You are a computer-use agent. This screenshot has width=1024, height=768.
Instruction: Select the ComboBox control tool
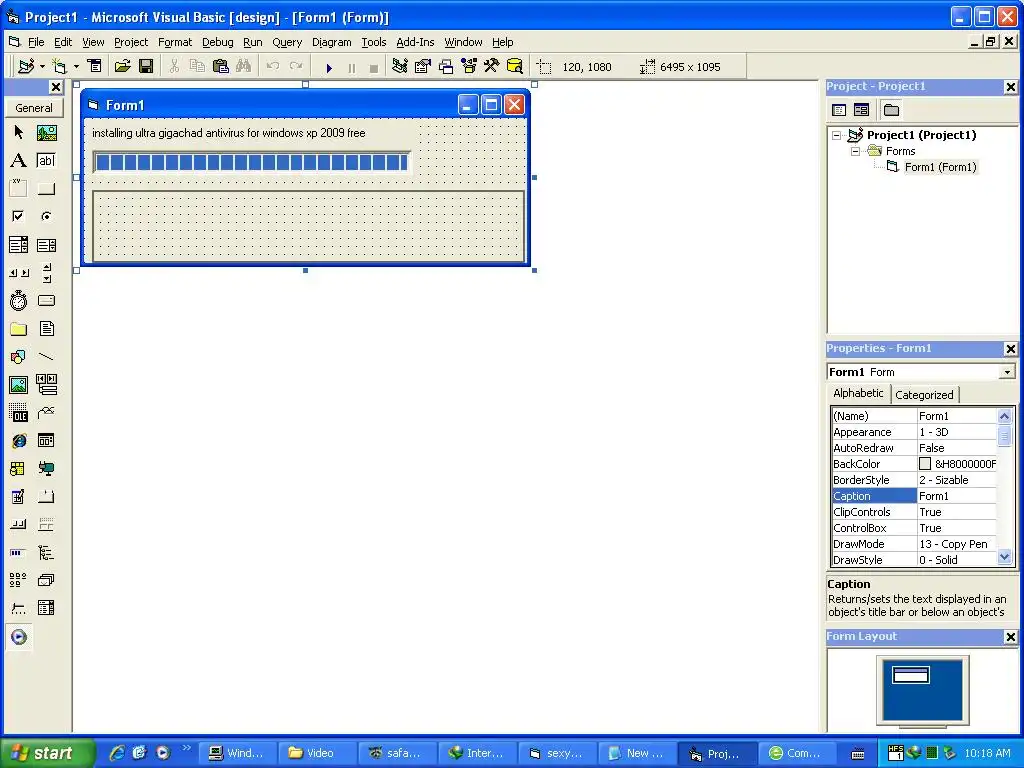[x=18, y=245]
